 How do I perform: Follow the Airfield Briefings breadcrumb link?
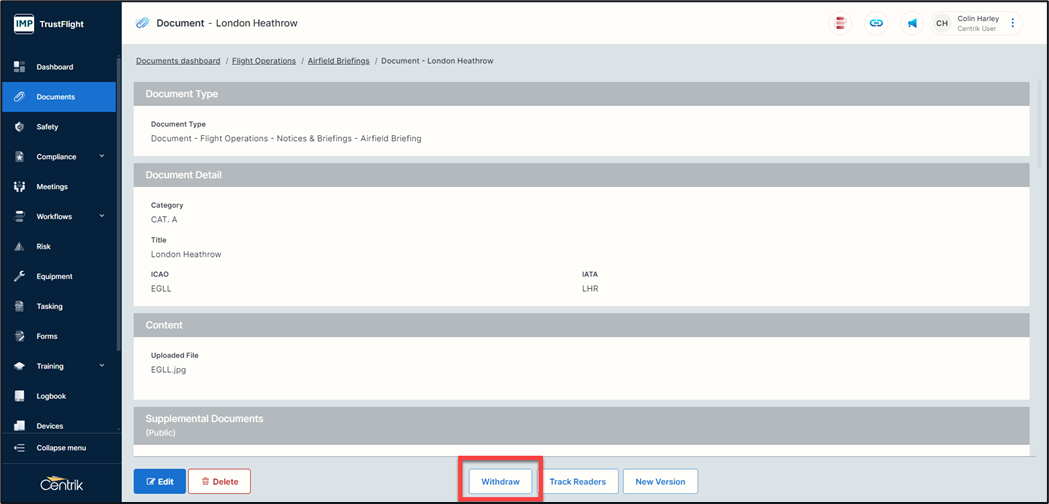coord(339,61)
